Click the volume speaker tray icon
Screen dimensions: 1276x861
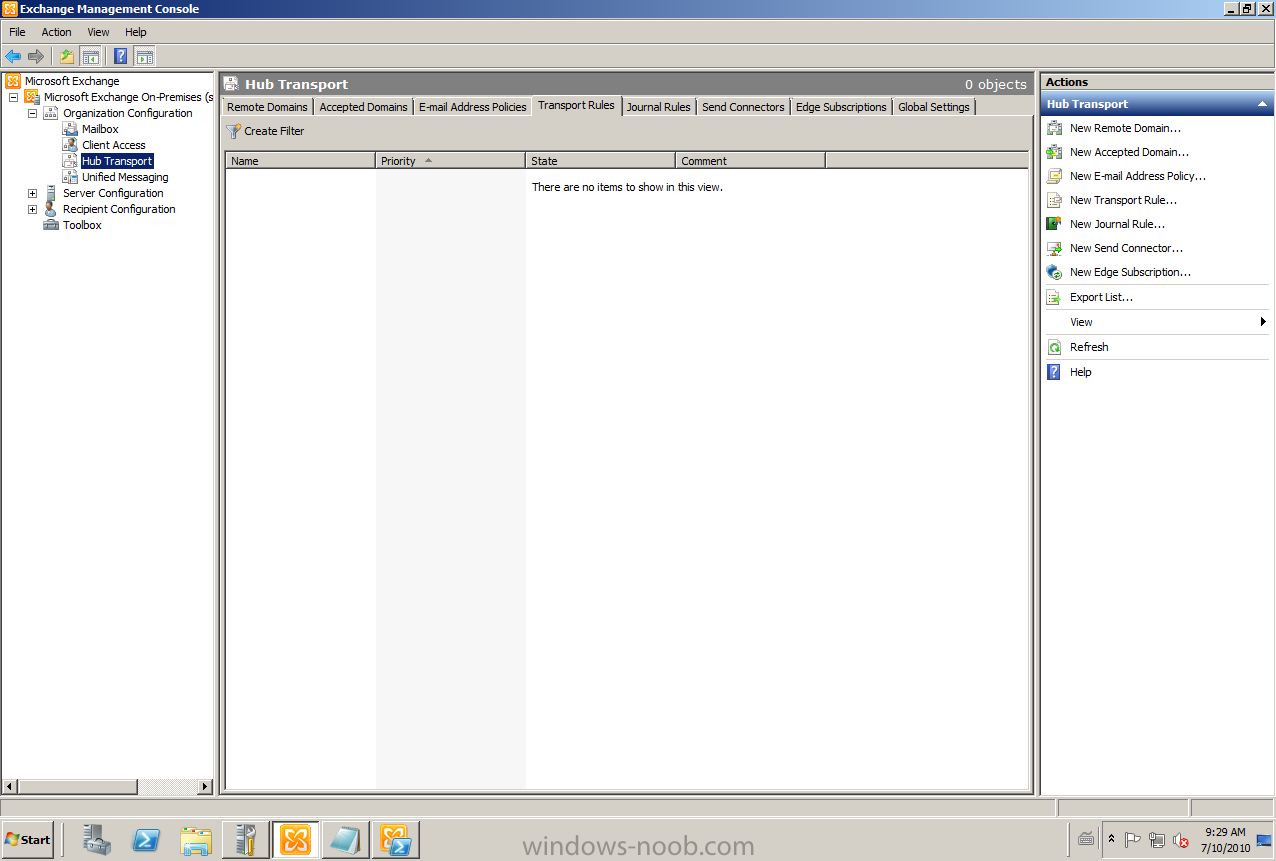point(1181,840)
